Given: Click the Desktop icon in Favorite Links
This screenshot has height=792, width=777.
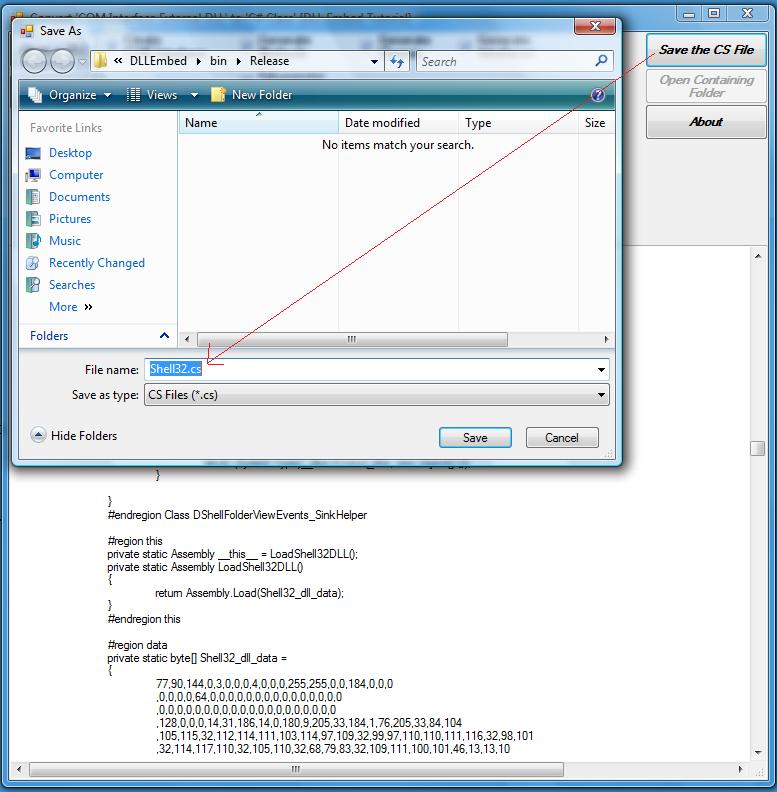Looking at the screenshot, I should click(x=33, y=153).
